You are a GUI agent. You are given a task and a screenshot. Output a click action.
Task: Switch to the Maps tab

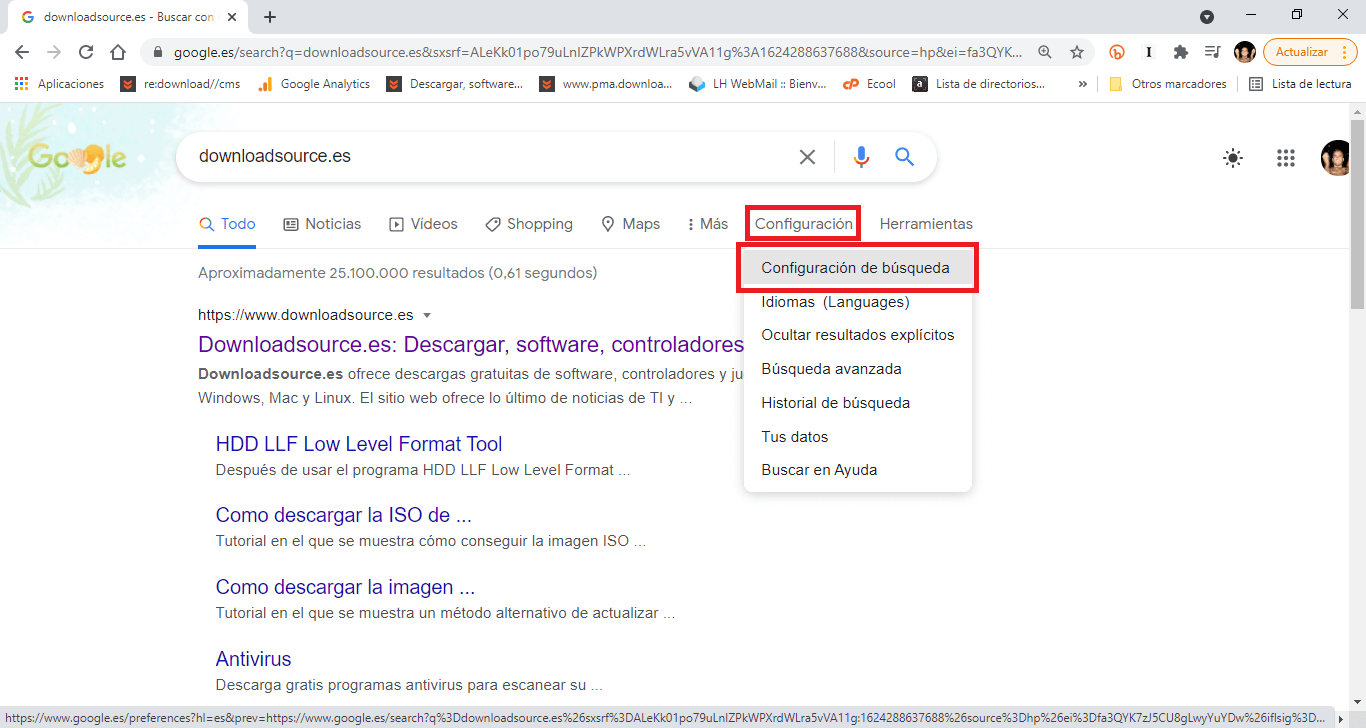click(x=630, y=224)
